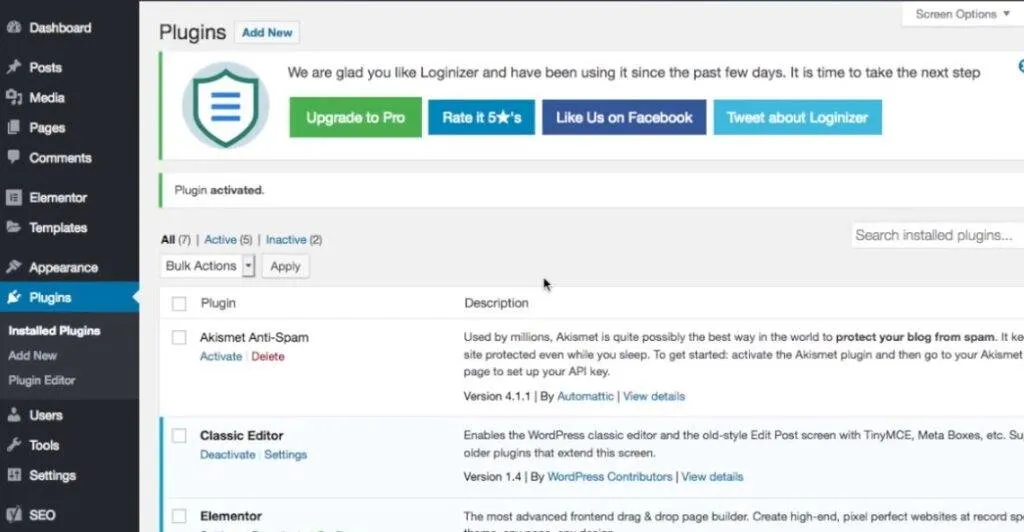Filter plugins by Inactive
1024x532 pixels.
pyautogui.click(x=286, y=240)
